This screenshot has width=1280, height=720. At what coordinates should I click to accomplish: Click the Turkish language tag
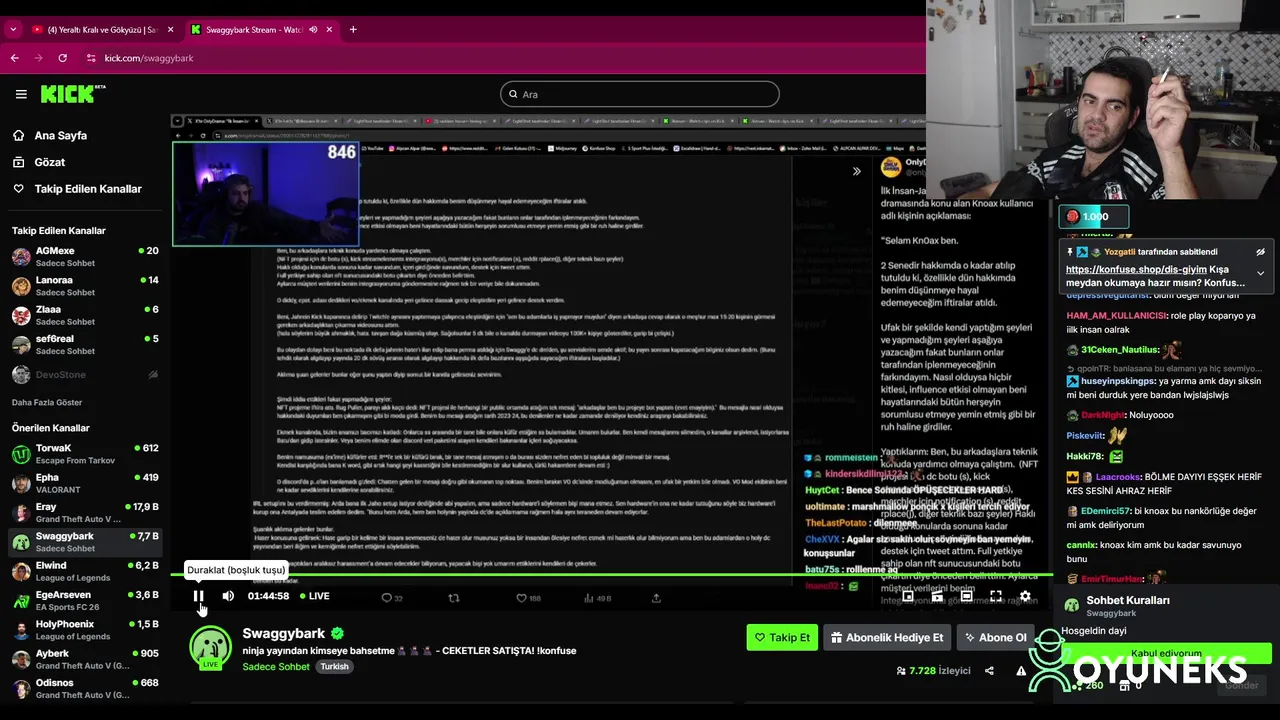334,667
